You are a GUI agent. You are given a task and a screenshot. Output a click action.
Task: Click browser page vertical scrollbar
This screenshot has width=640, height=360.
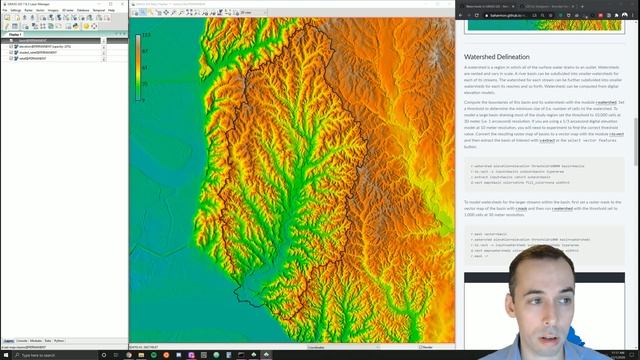click(635, 141)
